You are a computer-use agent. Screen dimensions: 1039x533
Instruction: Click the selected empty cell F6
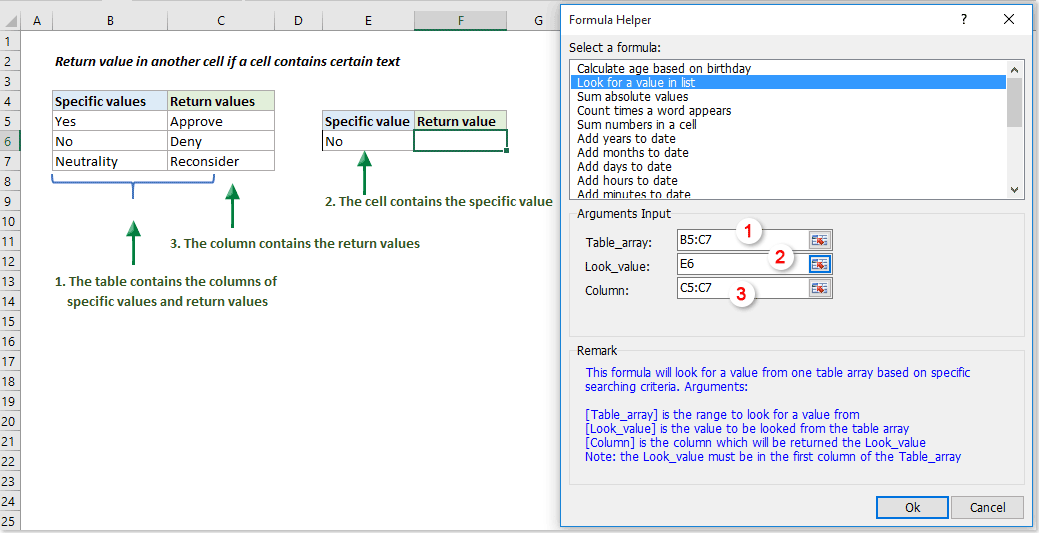(461, 141)
